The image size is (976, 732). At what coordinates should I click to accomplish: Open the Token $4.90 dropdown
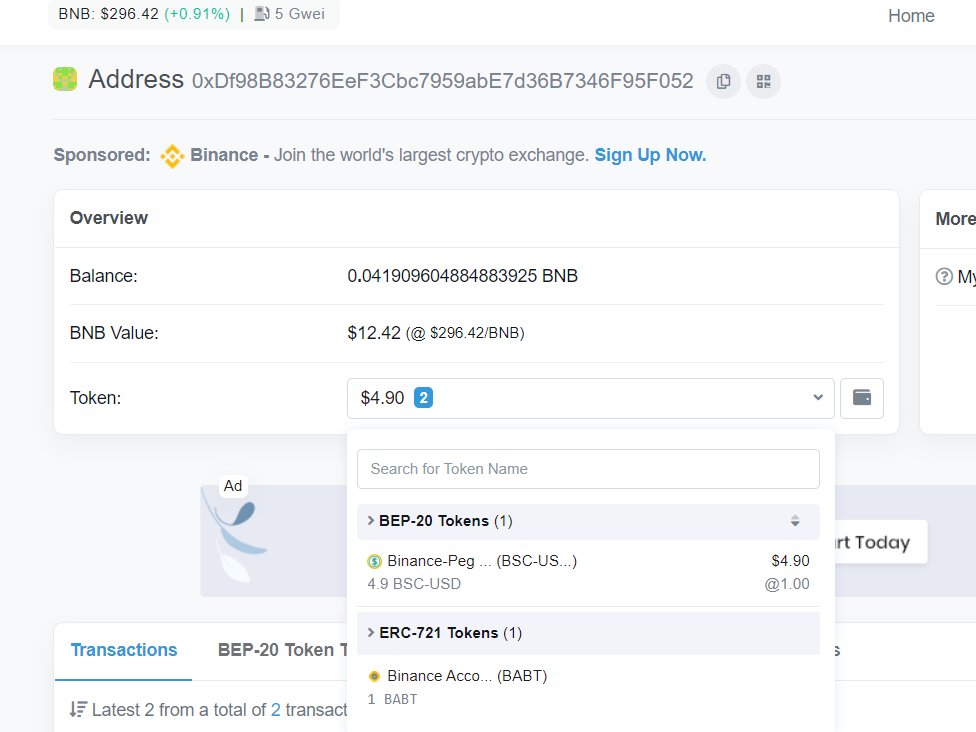click(590, 398)
